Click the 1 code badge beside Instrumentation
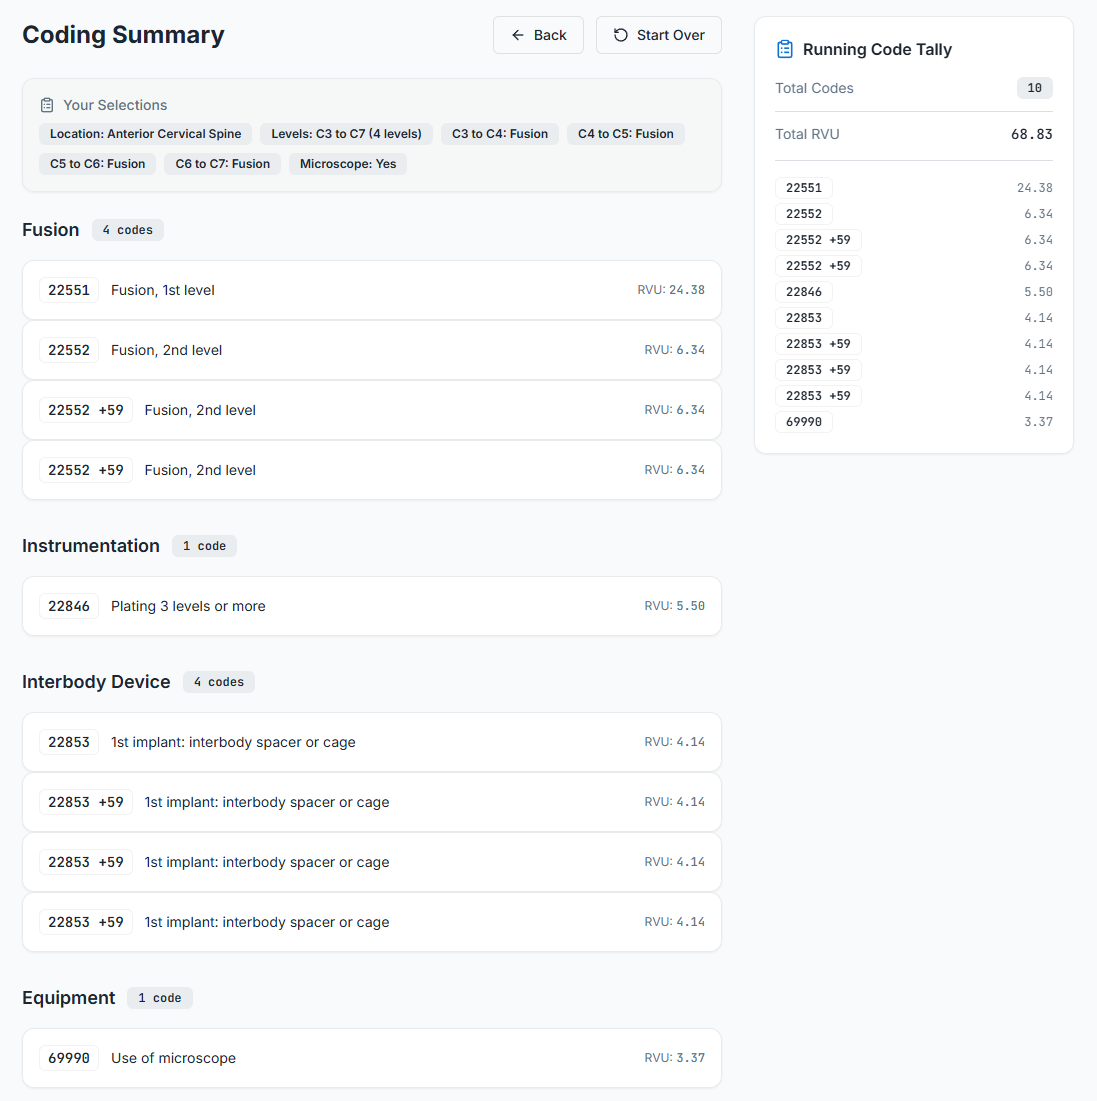This screenshot has width=1097, height=1101. click(204, 546)
